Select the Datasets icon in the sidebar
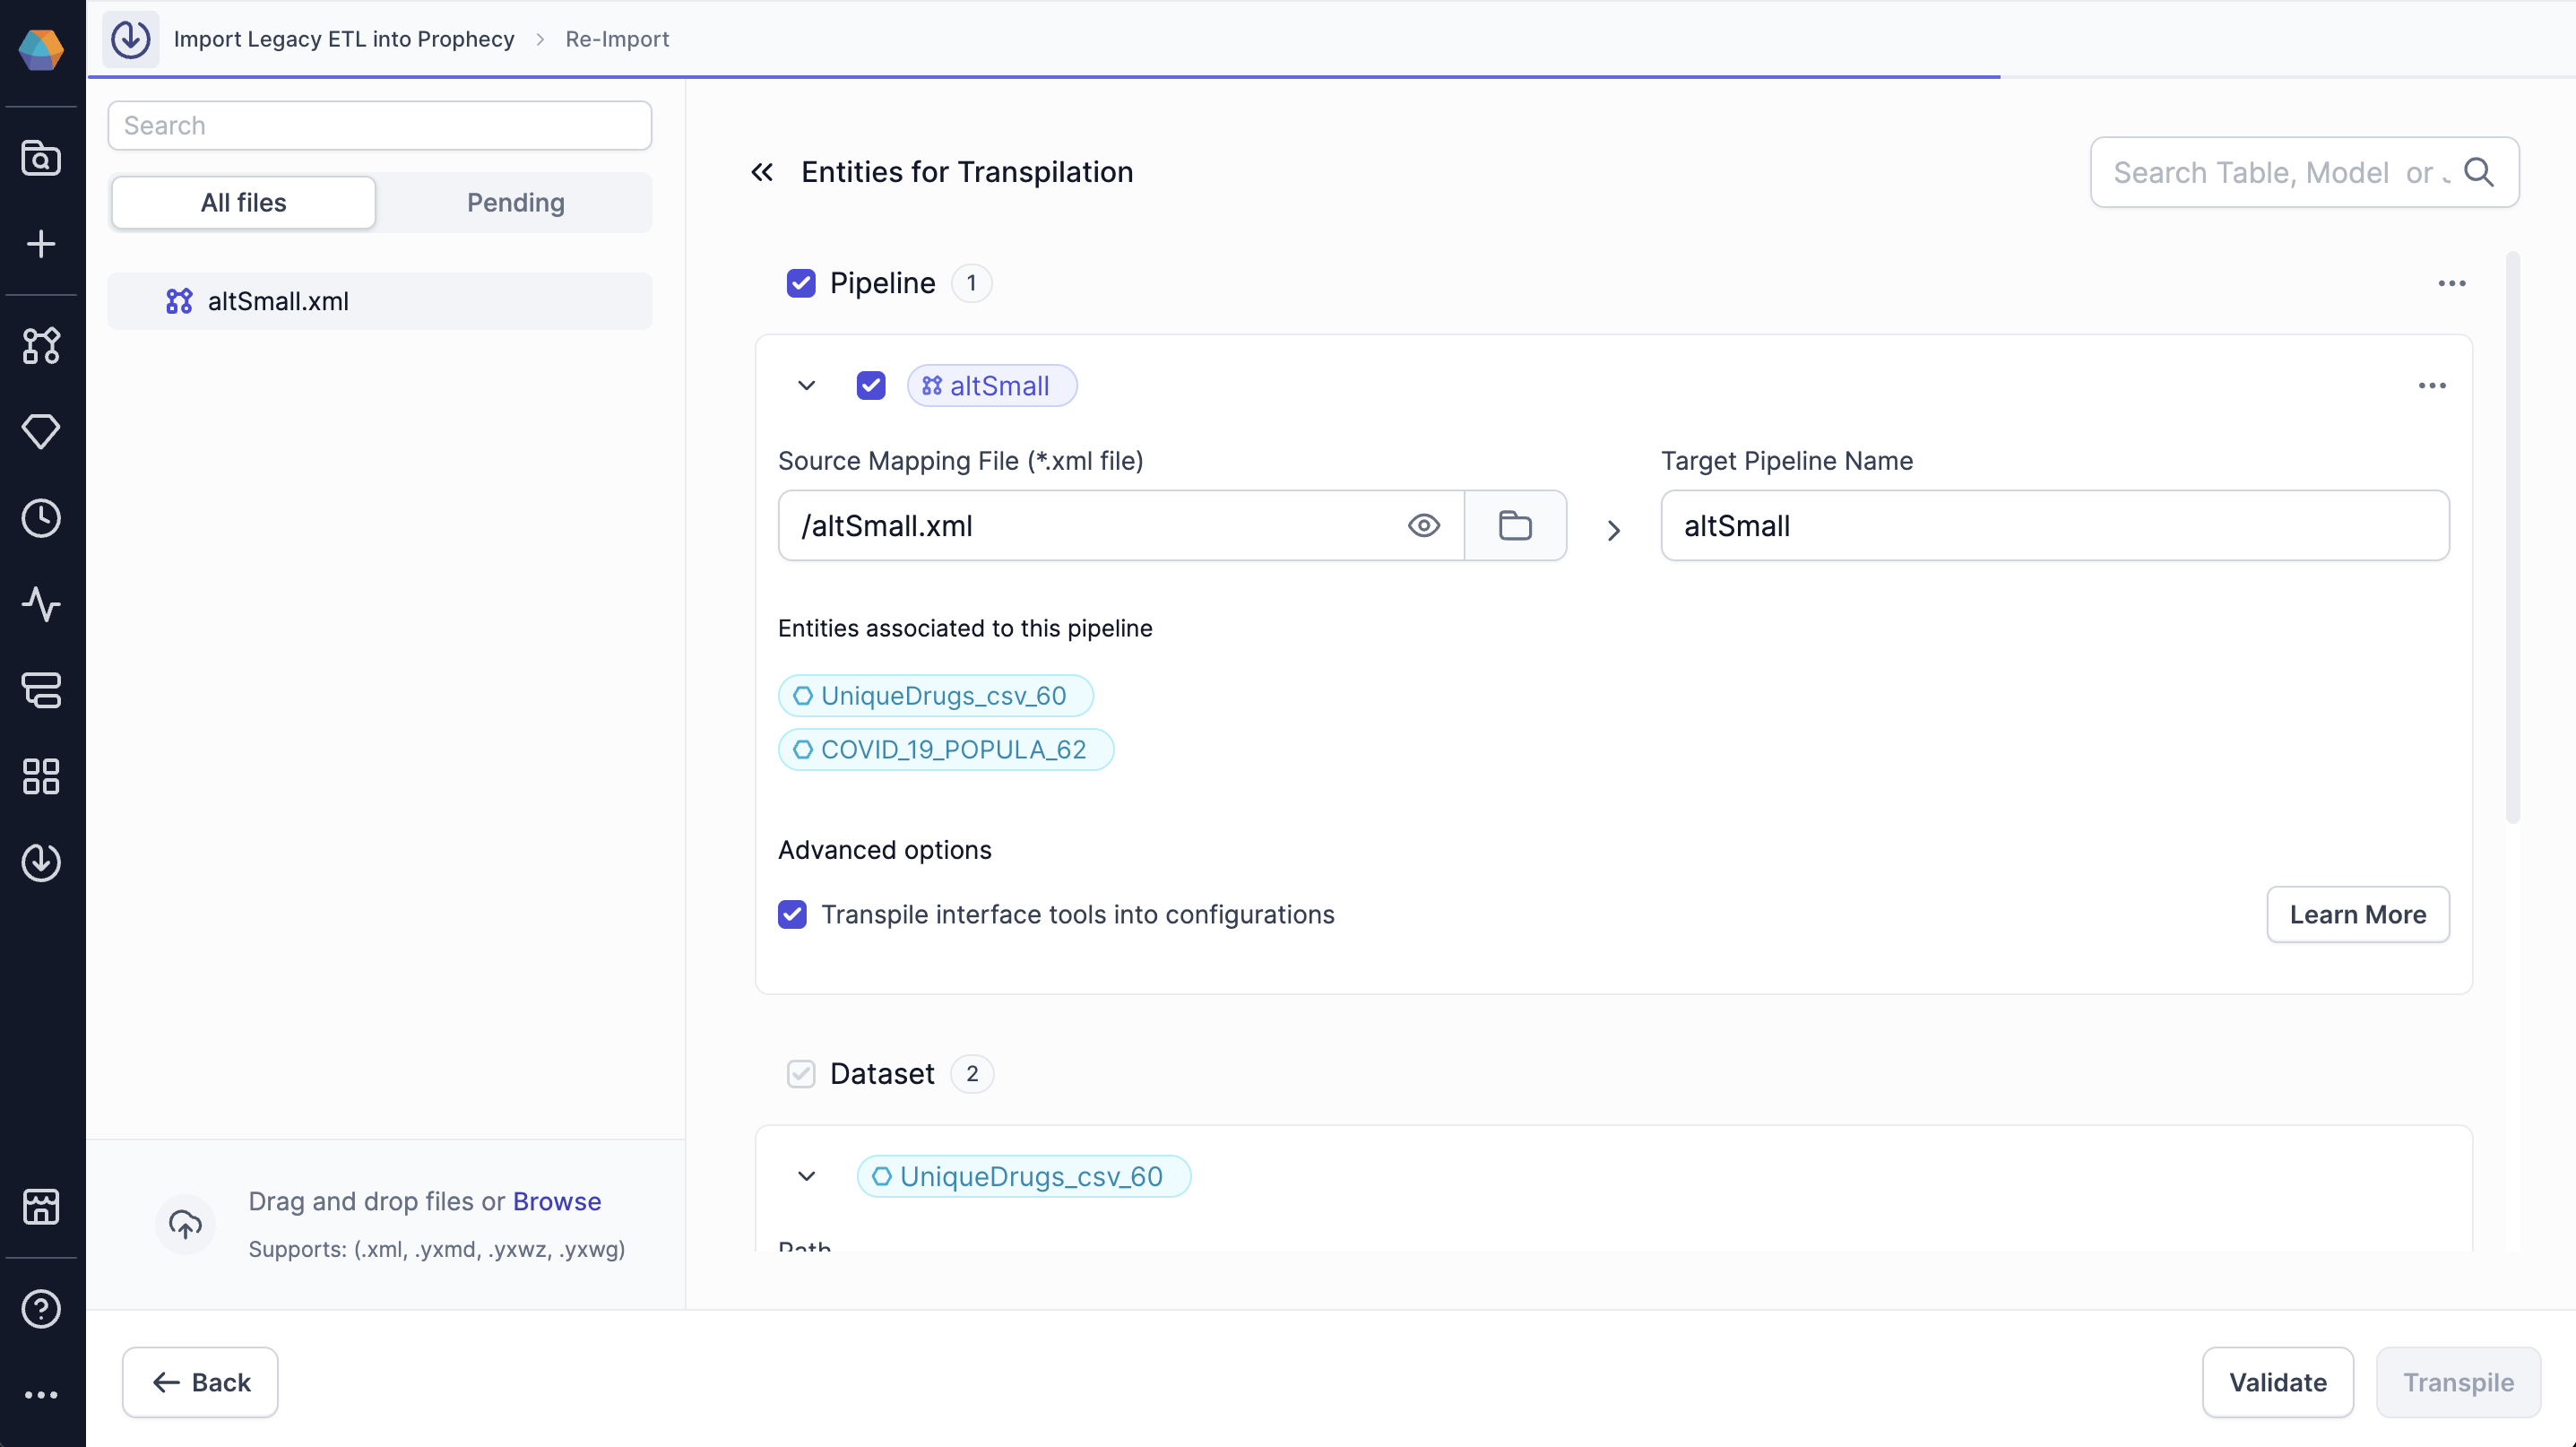Screen dimensions: 2576x1447 point(41,691)
